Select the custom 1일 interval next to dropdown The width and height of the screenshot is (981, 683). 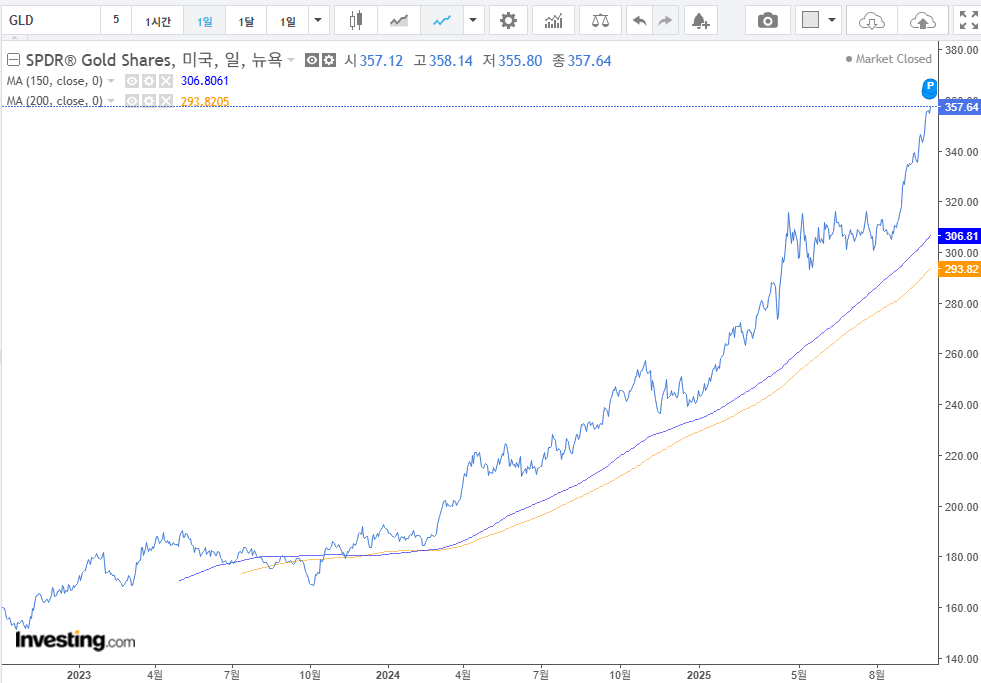coord(288,21)
